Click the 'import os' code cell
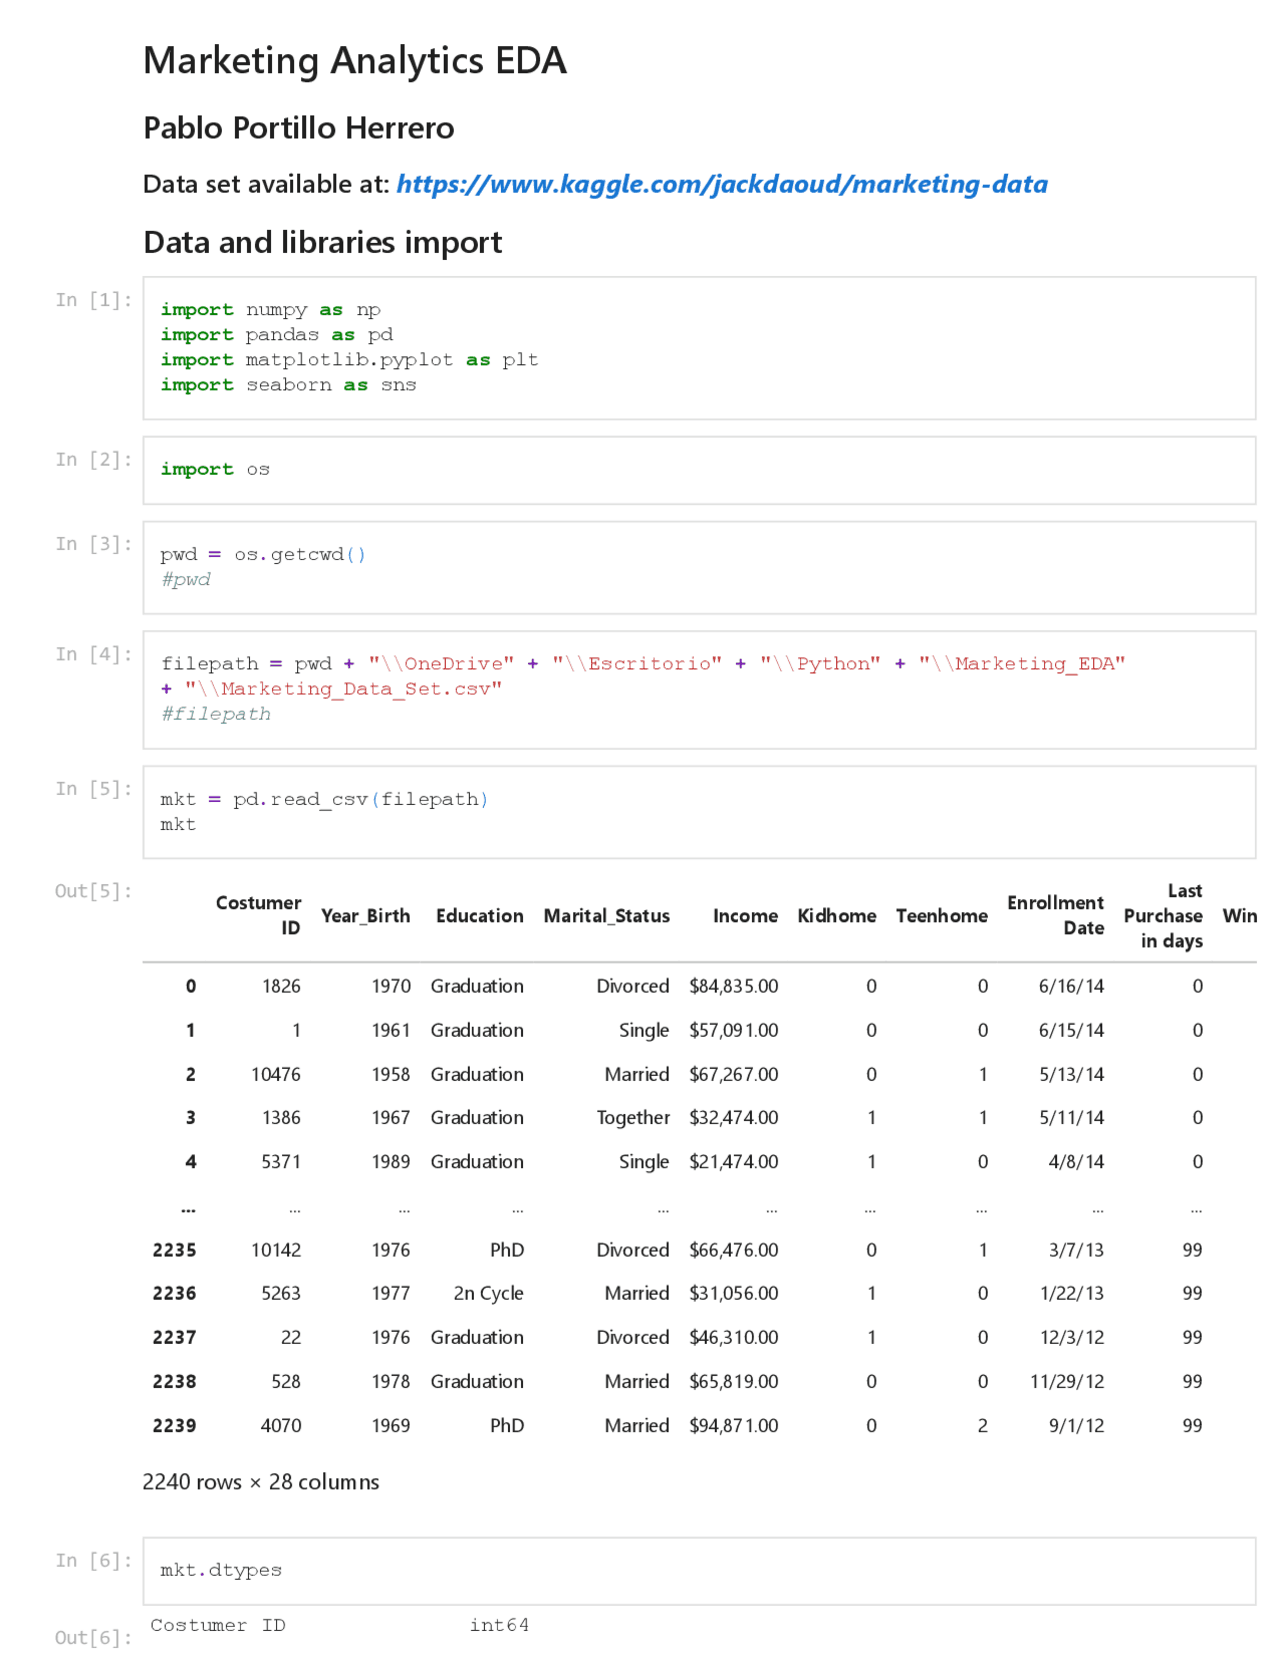The width and height of the screenshot is (1280, 1656). click(x=698, y=469)
